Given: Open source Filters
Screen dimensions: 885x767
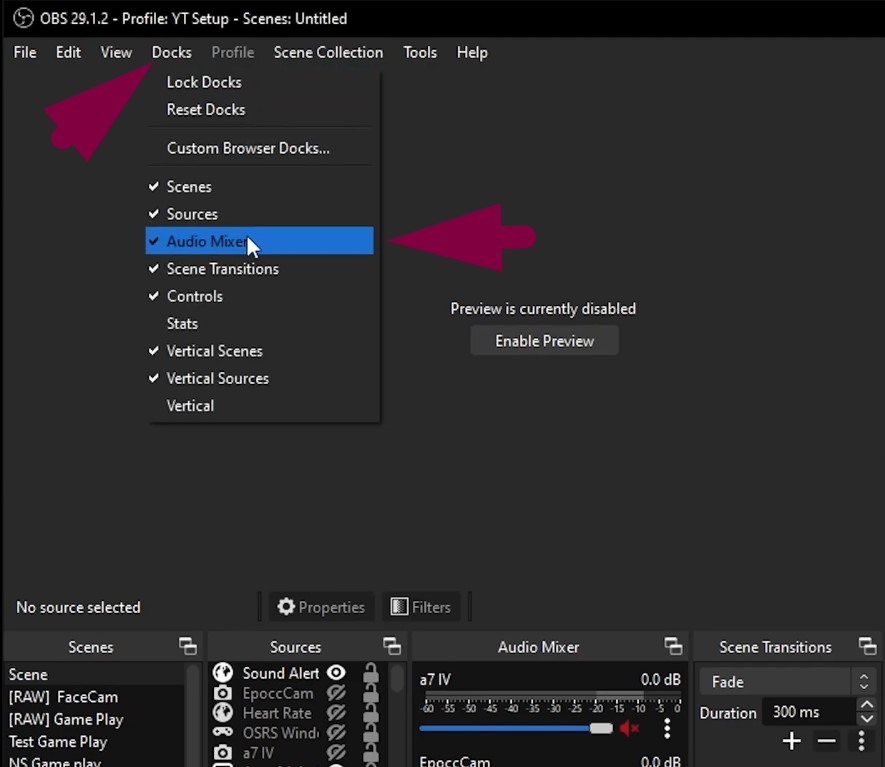Looking at the screenshot, I should click(421, 607).
